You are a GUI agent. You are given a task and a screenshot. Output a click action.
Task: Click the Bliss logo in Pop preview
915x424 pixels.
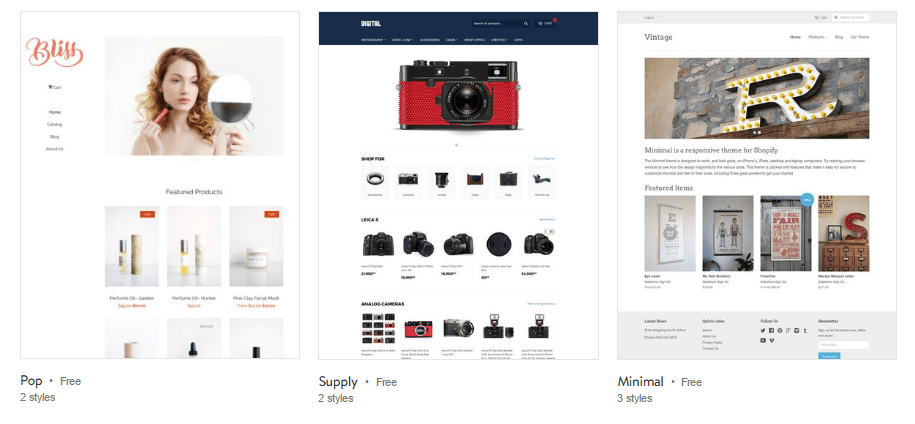point(54,52)
